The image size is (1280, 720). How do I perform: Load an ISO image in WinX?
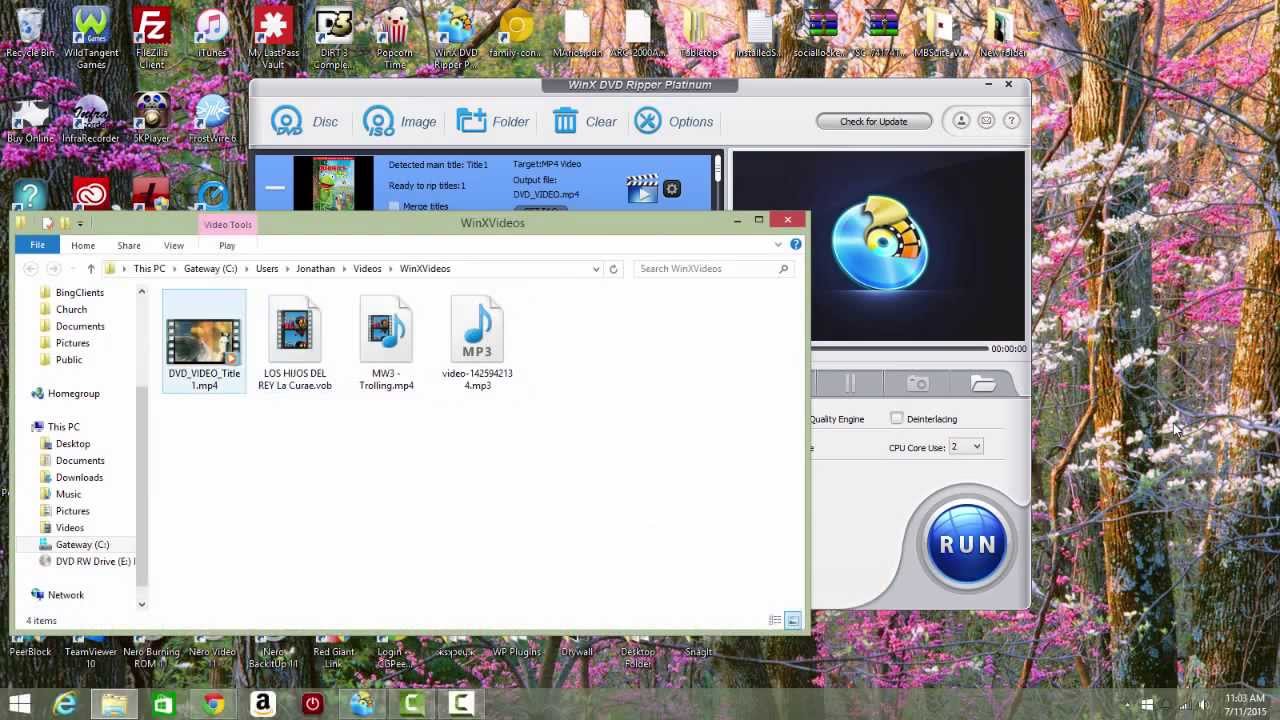(x=399, y=122)
